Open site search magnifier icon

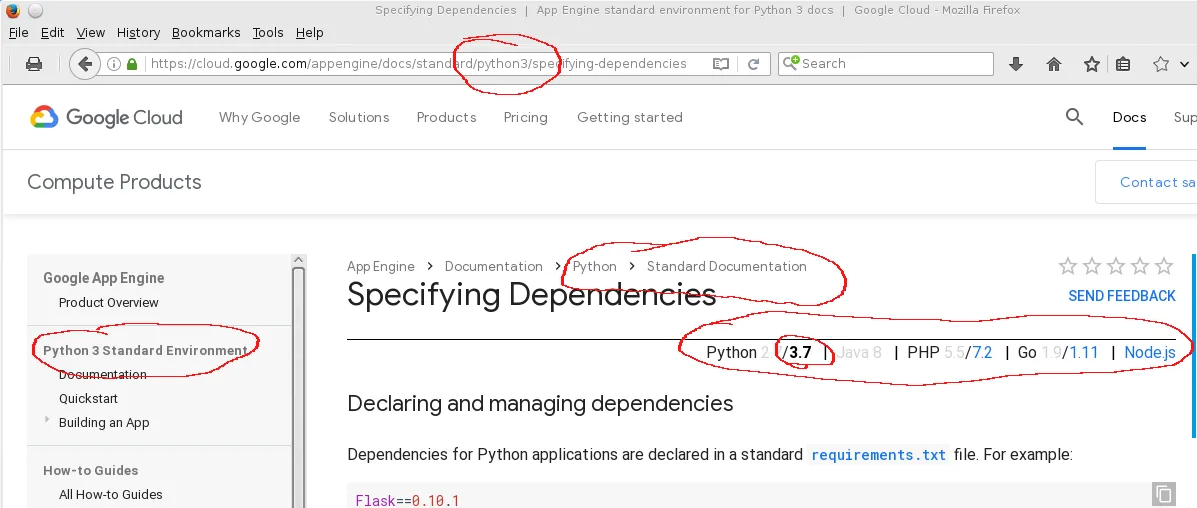(x=1074, y=117)
